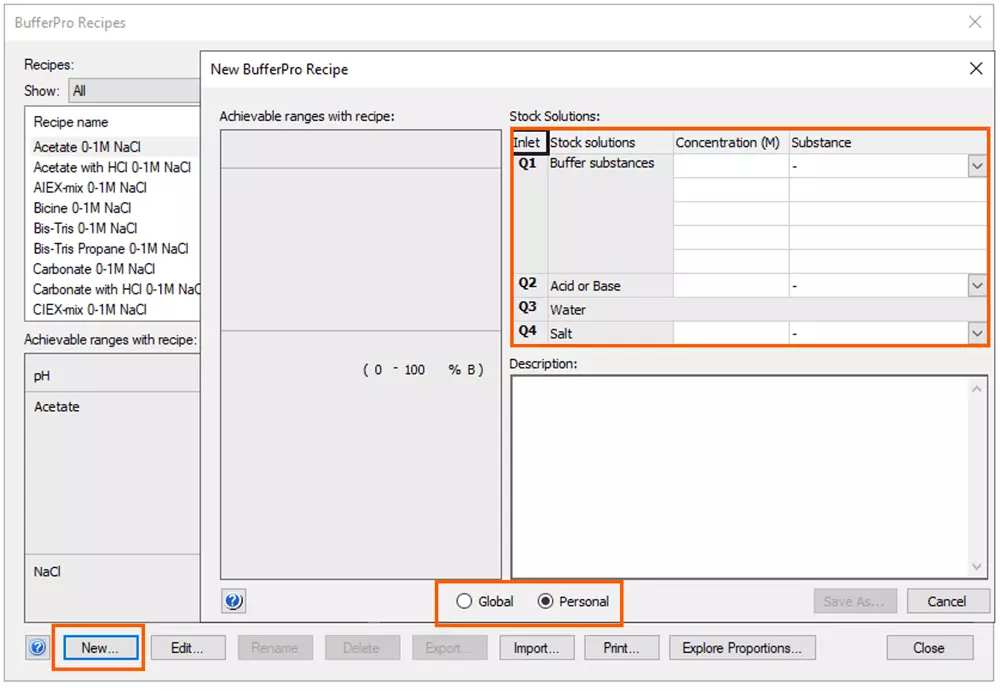Click the Q1 Concentration field
Screen dimensions: 1000x691
point(729,165)
